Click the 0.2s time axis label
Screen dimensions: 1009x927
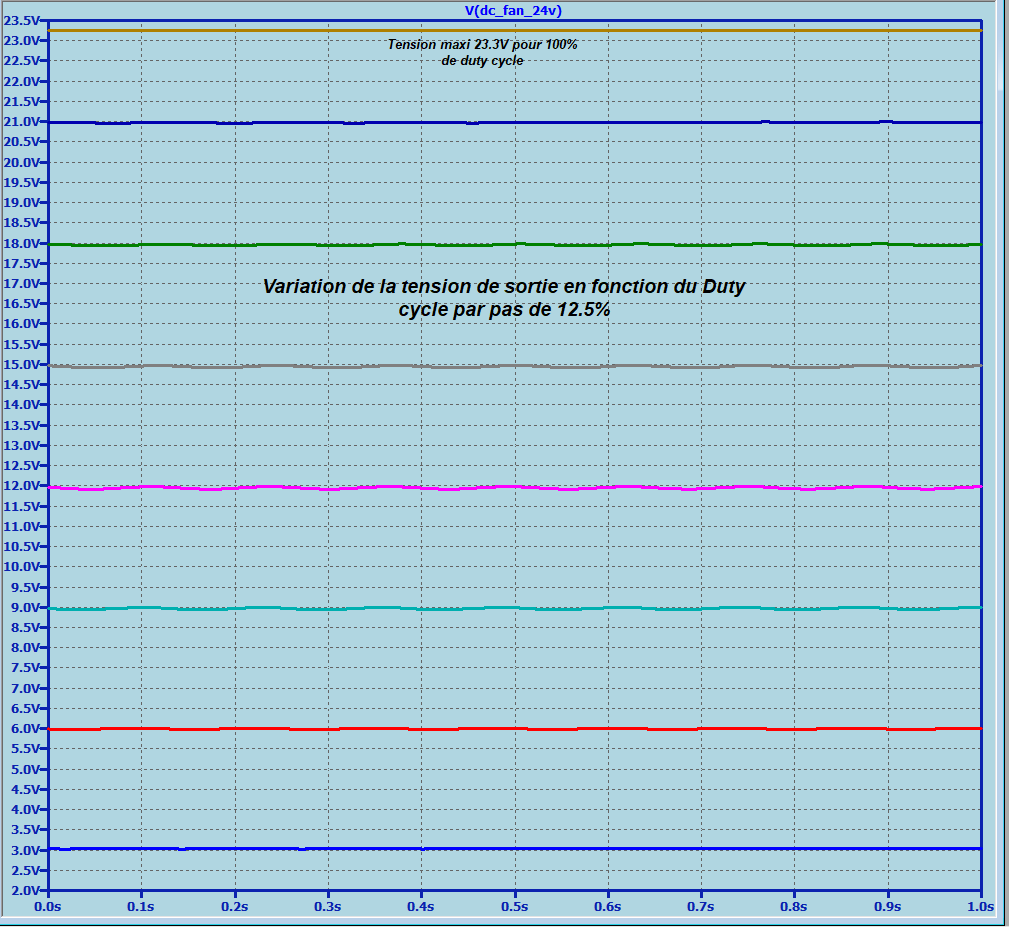coord(234,907)
